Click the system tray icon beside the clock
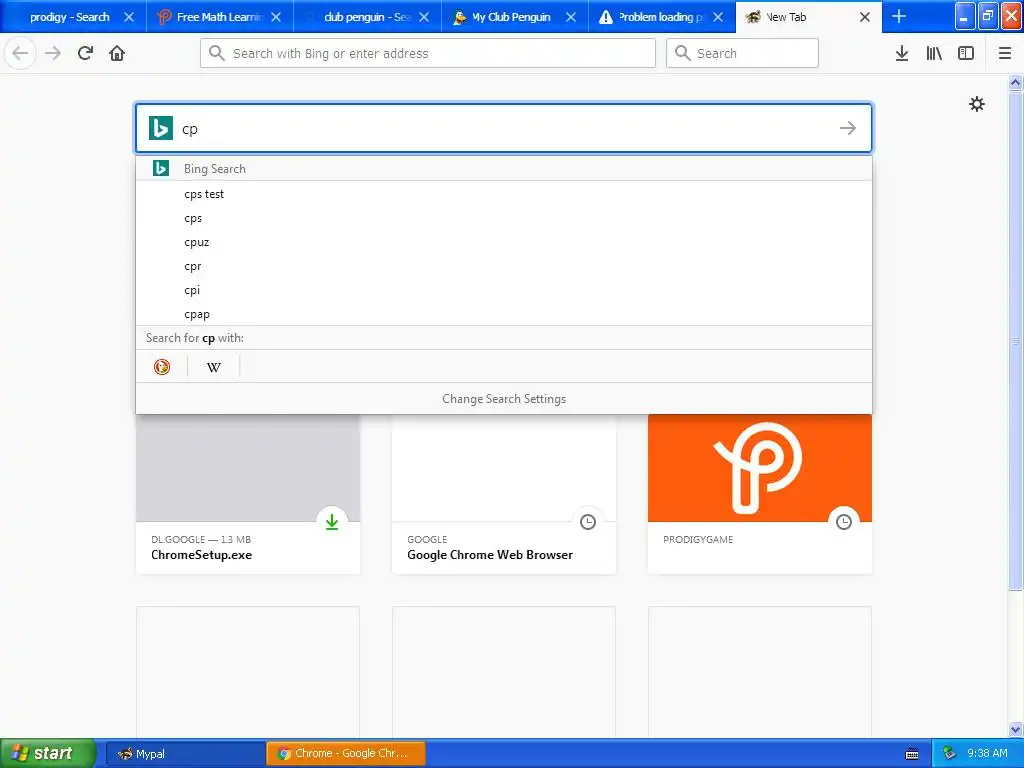This screenshot has height=768, width=1024. click(950, 754)
